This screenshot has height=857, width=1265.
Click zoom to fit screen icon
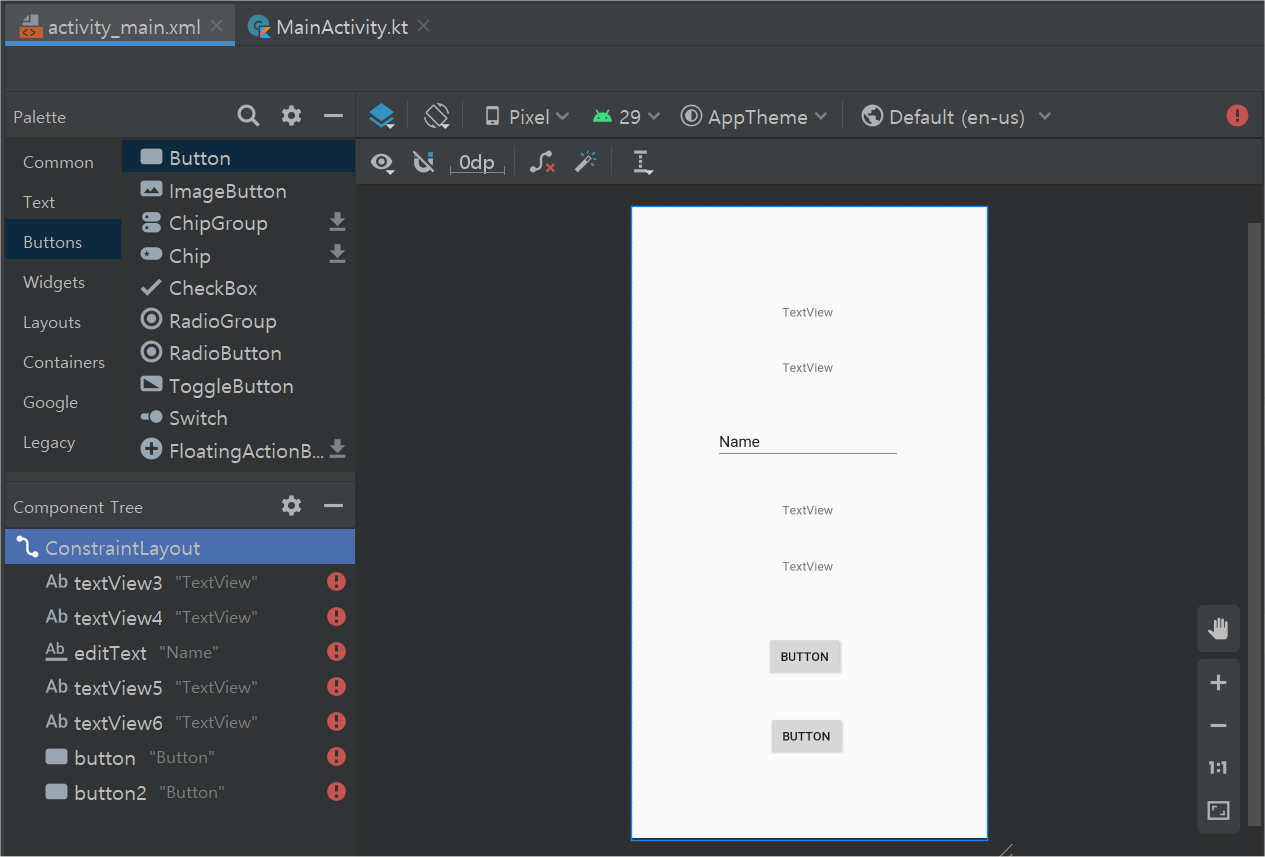(x=1218, y=811)
